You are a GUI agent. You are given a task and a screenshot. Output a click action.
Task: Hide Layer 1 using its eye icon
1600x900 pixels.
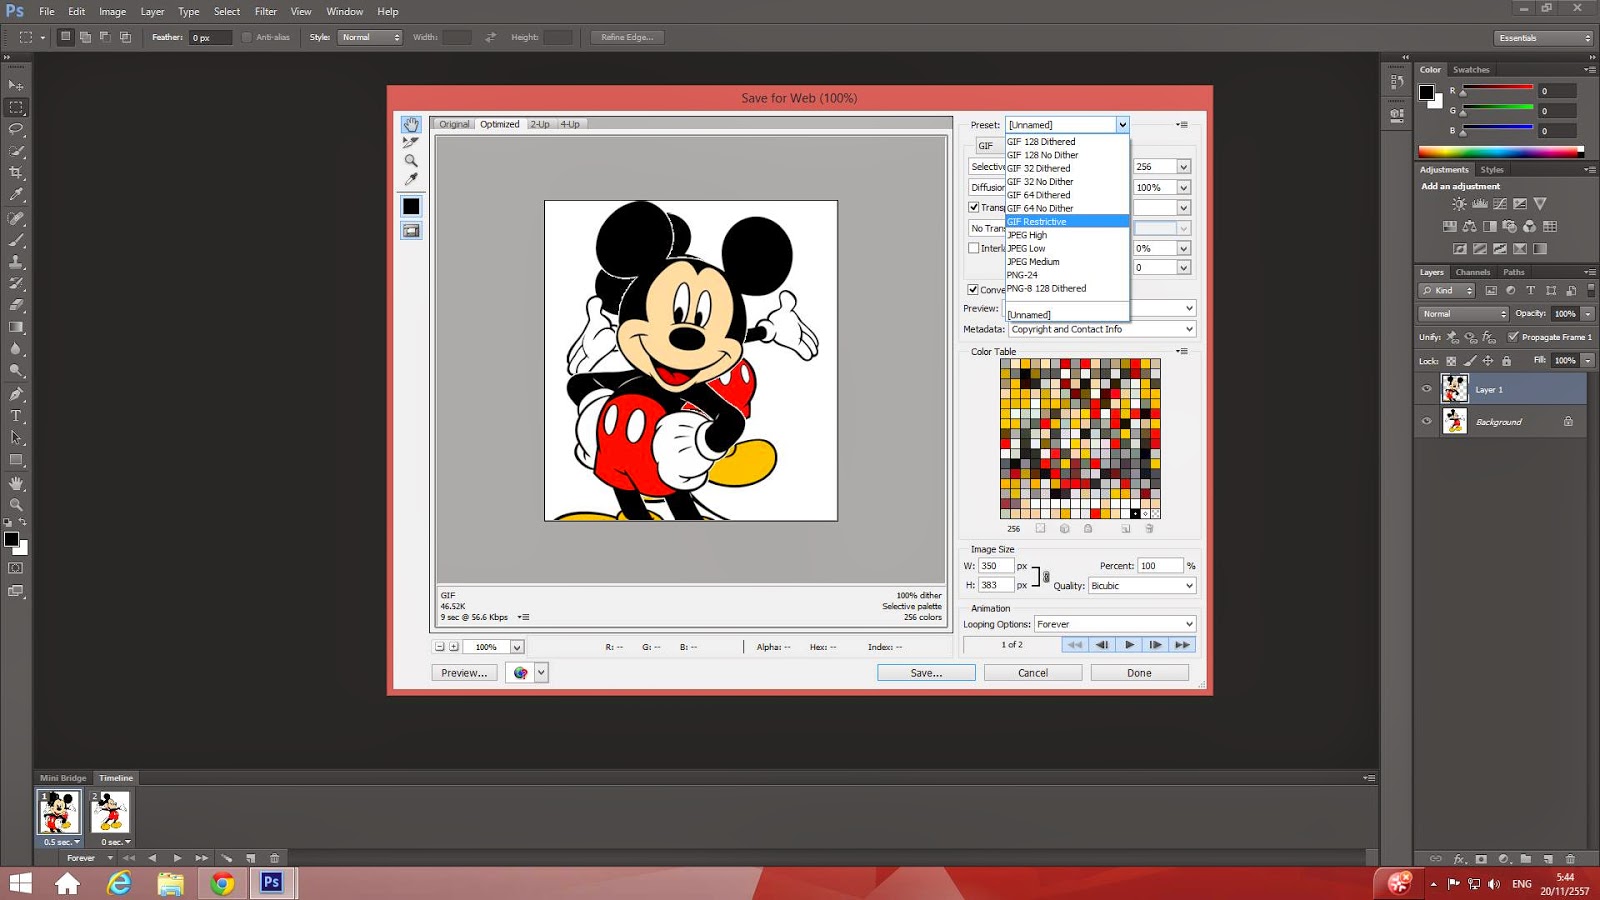pos(1427,389)
